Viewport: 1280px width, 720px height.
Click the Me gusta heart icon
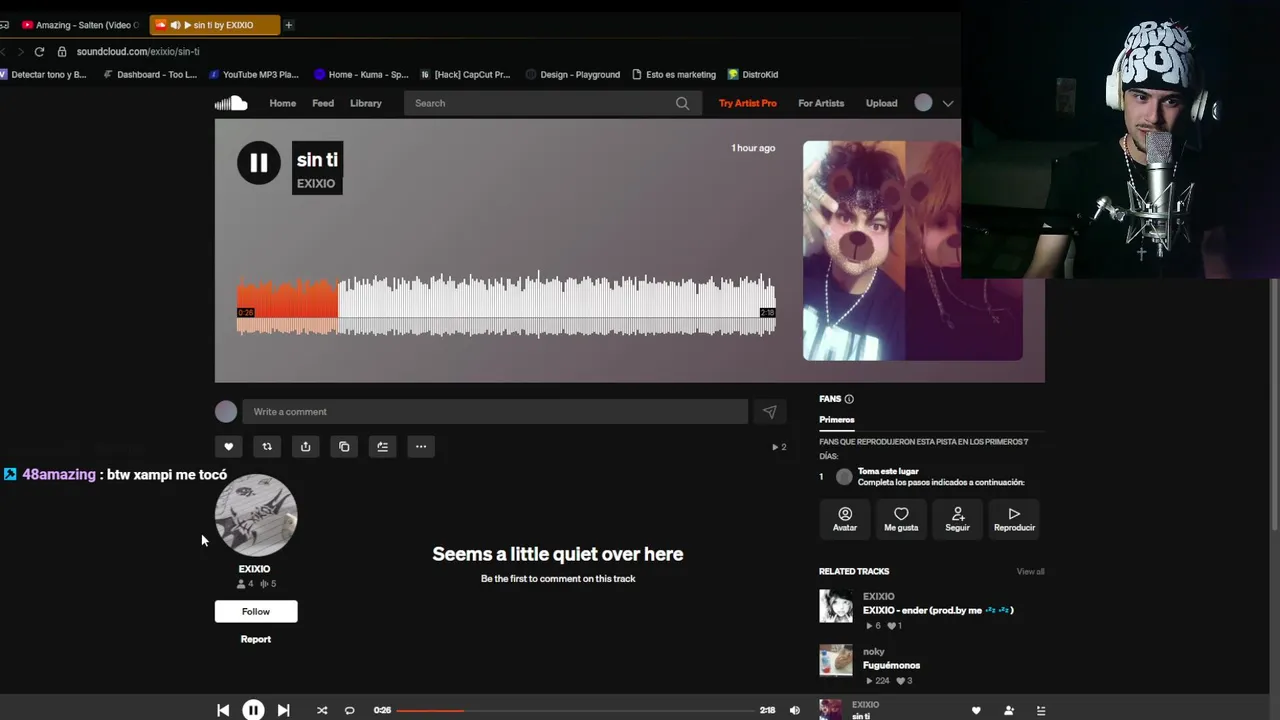point(901,518)
